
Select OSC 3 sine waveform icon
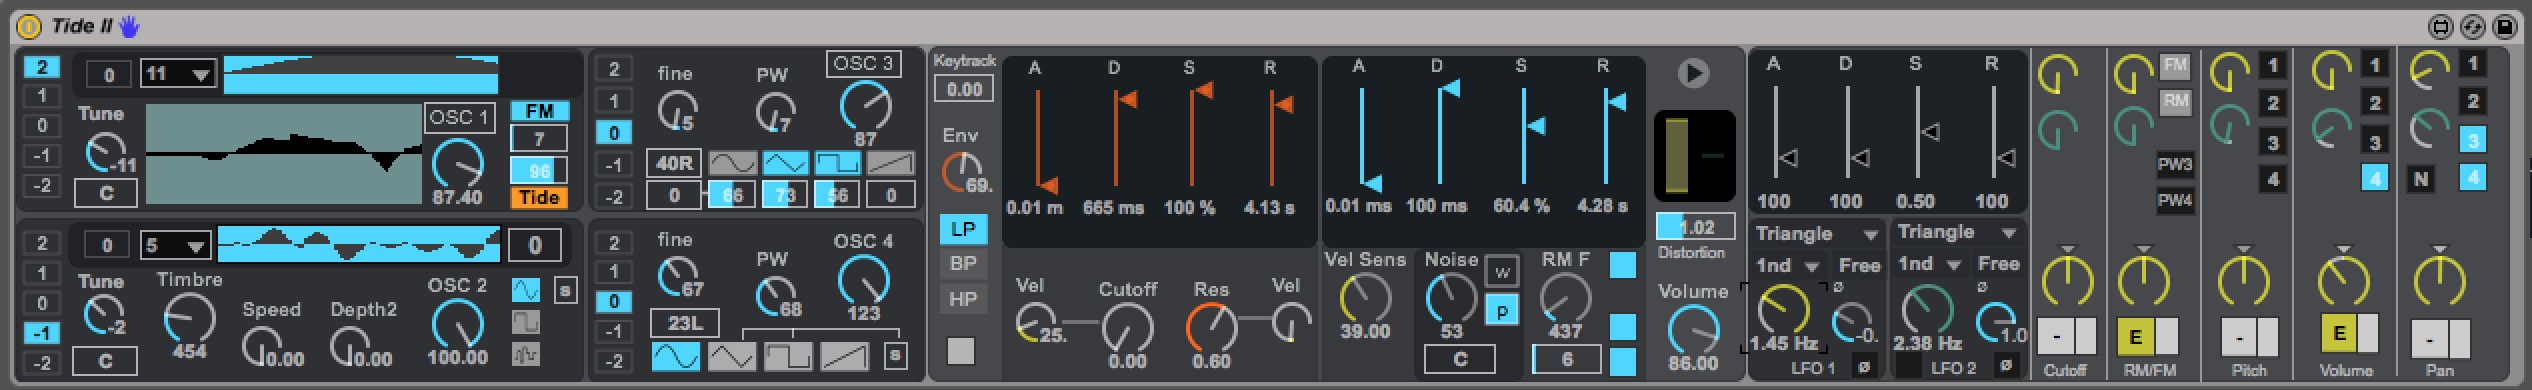coord(732,163)
